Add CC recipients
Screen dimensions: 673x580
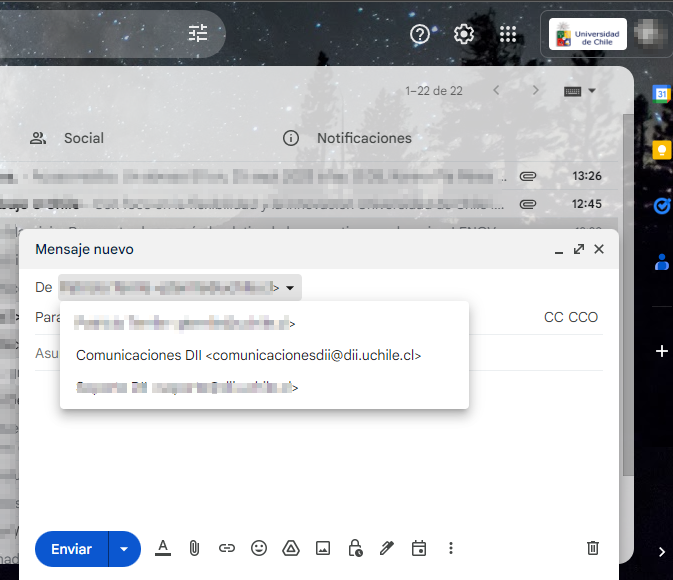tap(553, 317)
